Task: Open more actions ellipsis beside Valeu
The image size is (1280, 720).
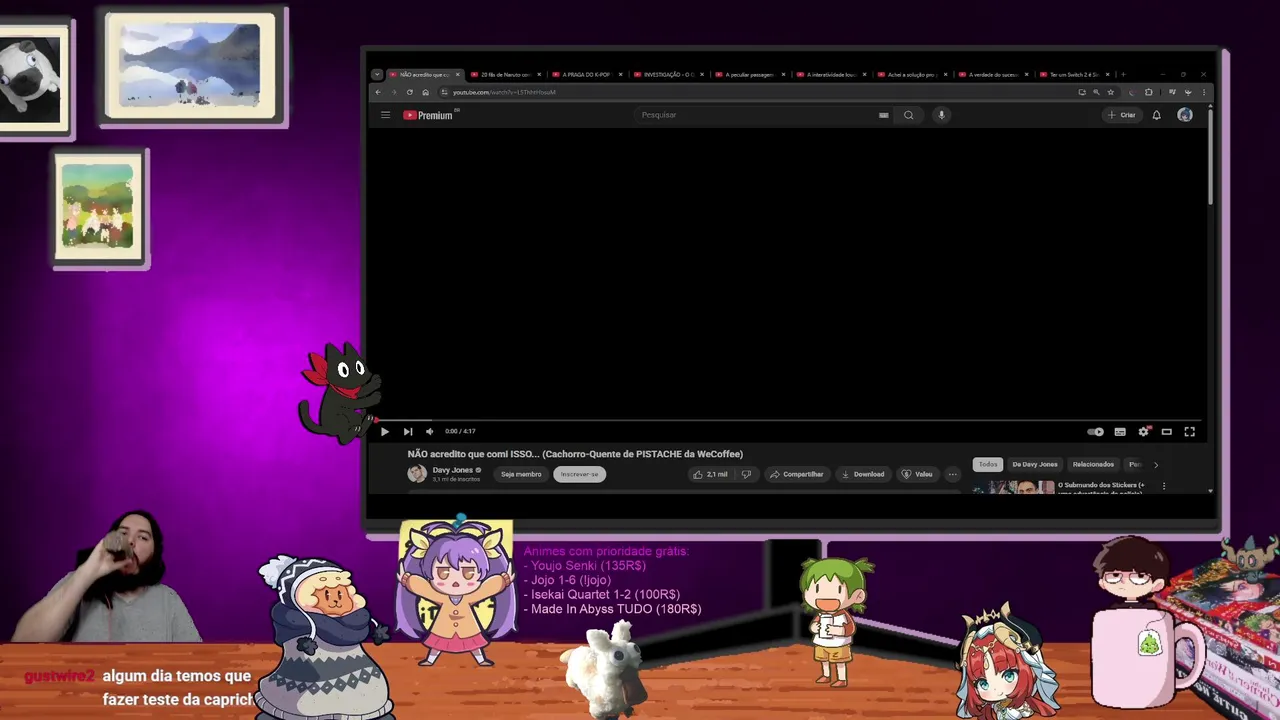Action: click(952, 474)
